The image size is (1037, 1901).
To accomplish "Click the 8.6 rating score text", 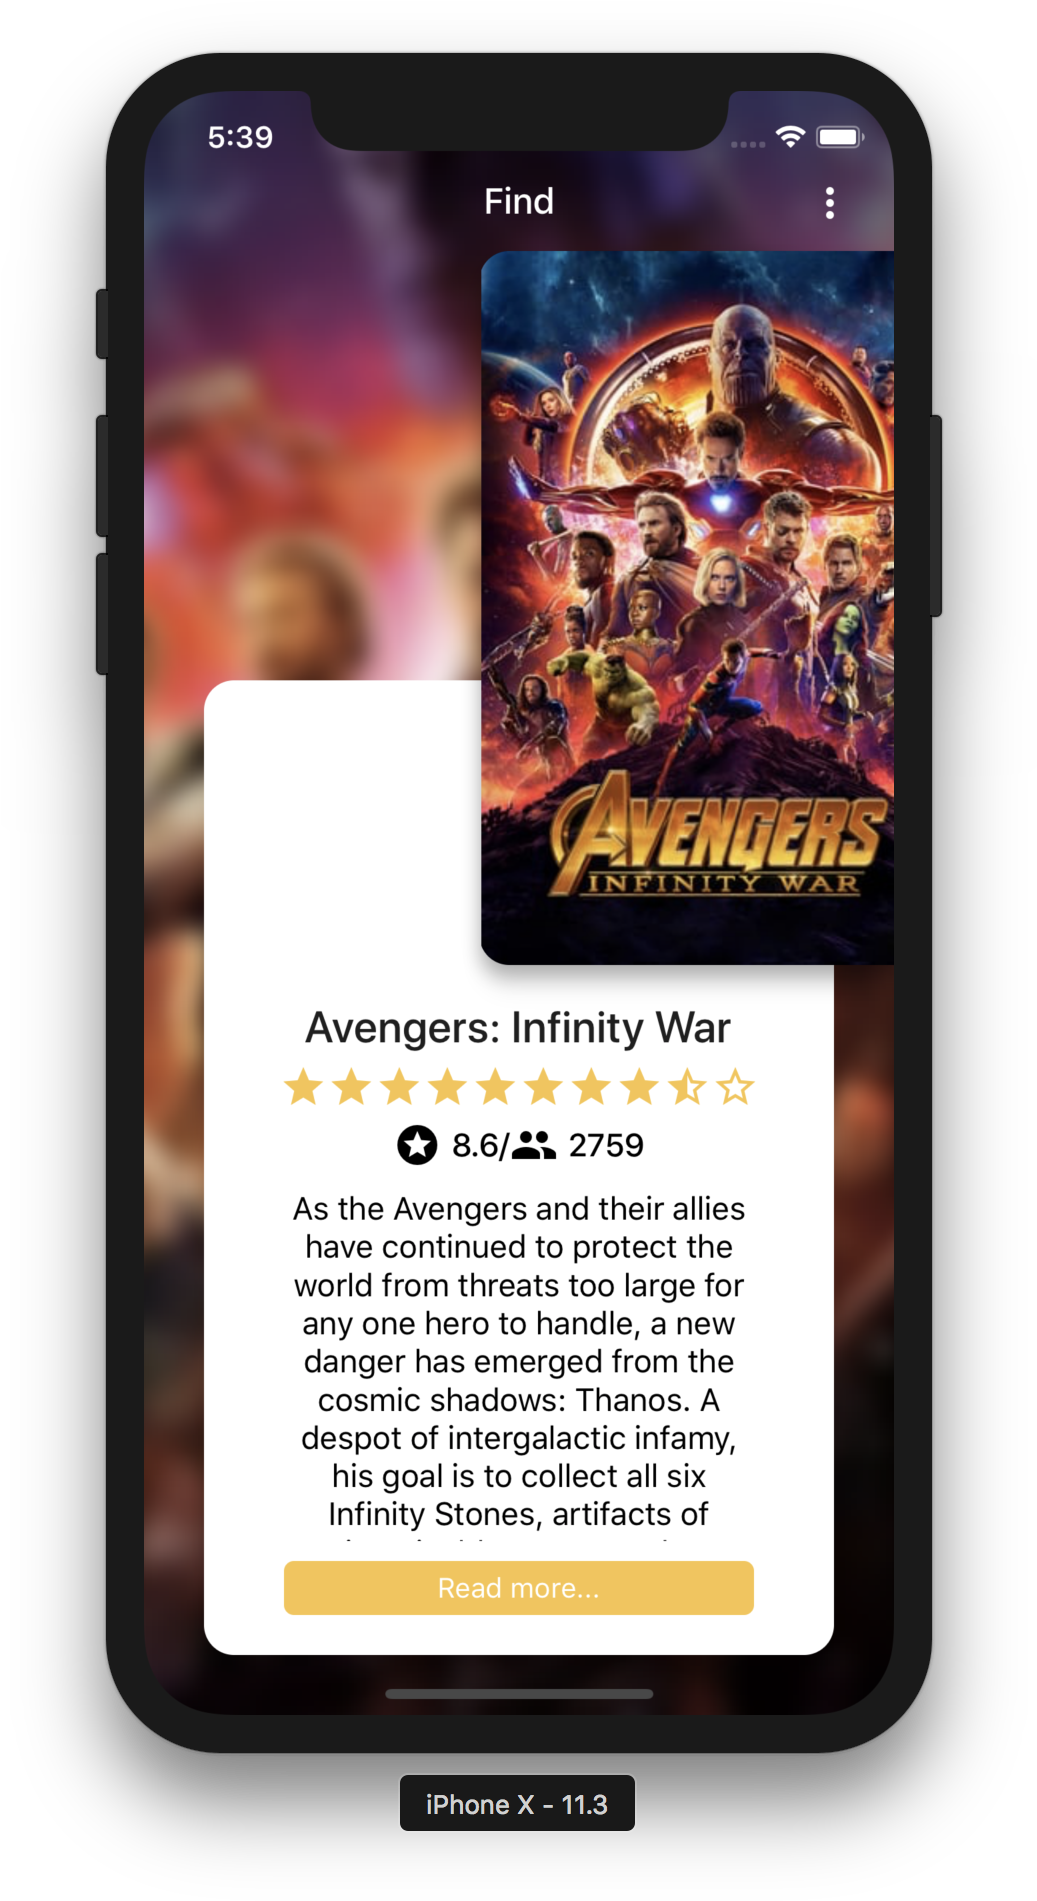I will click(x=475, y=1145).
